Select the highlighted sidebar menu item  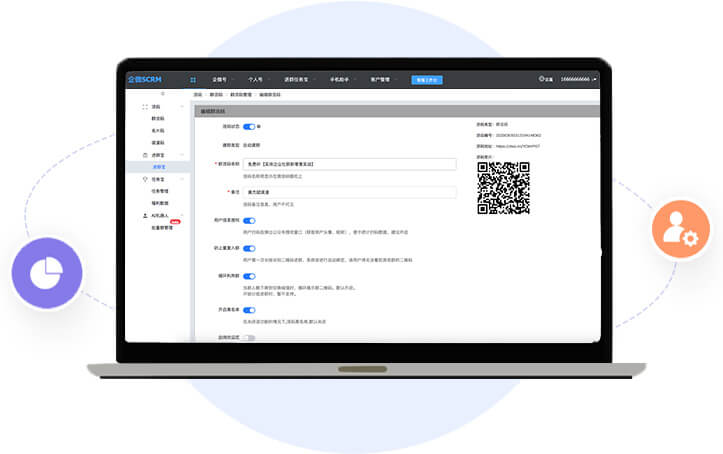(x=159, y=167)
